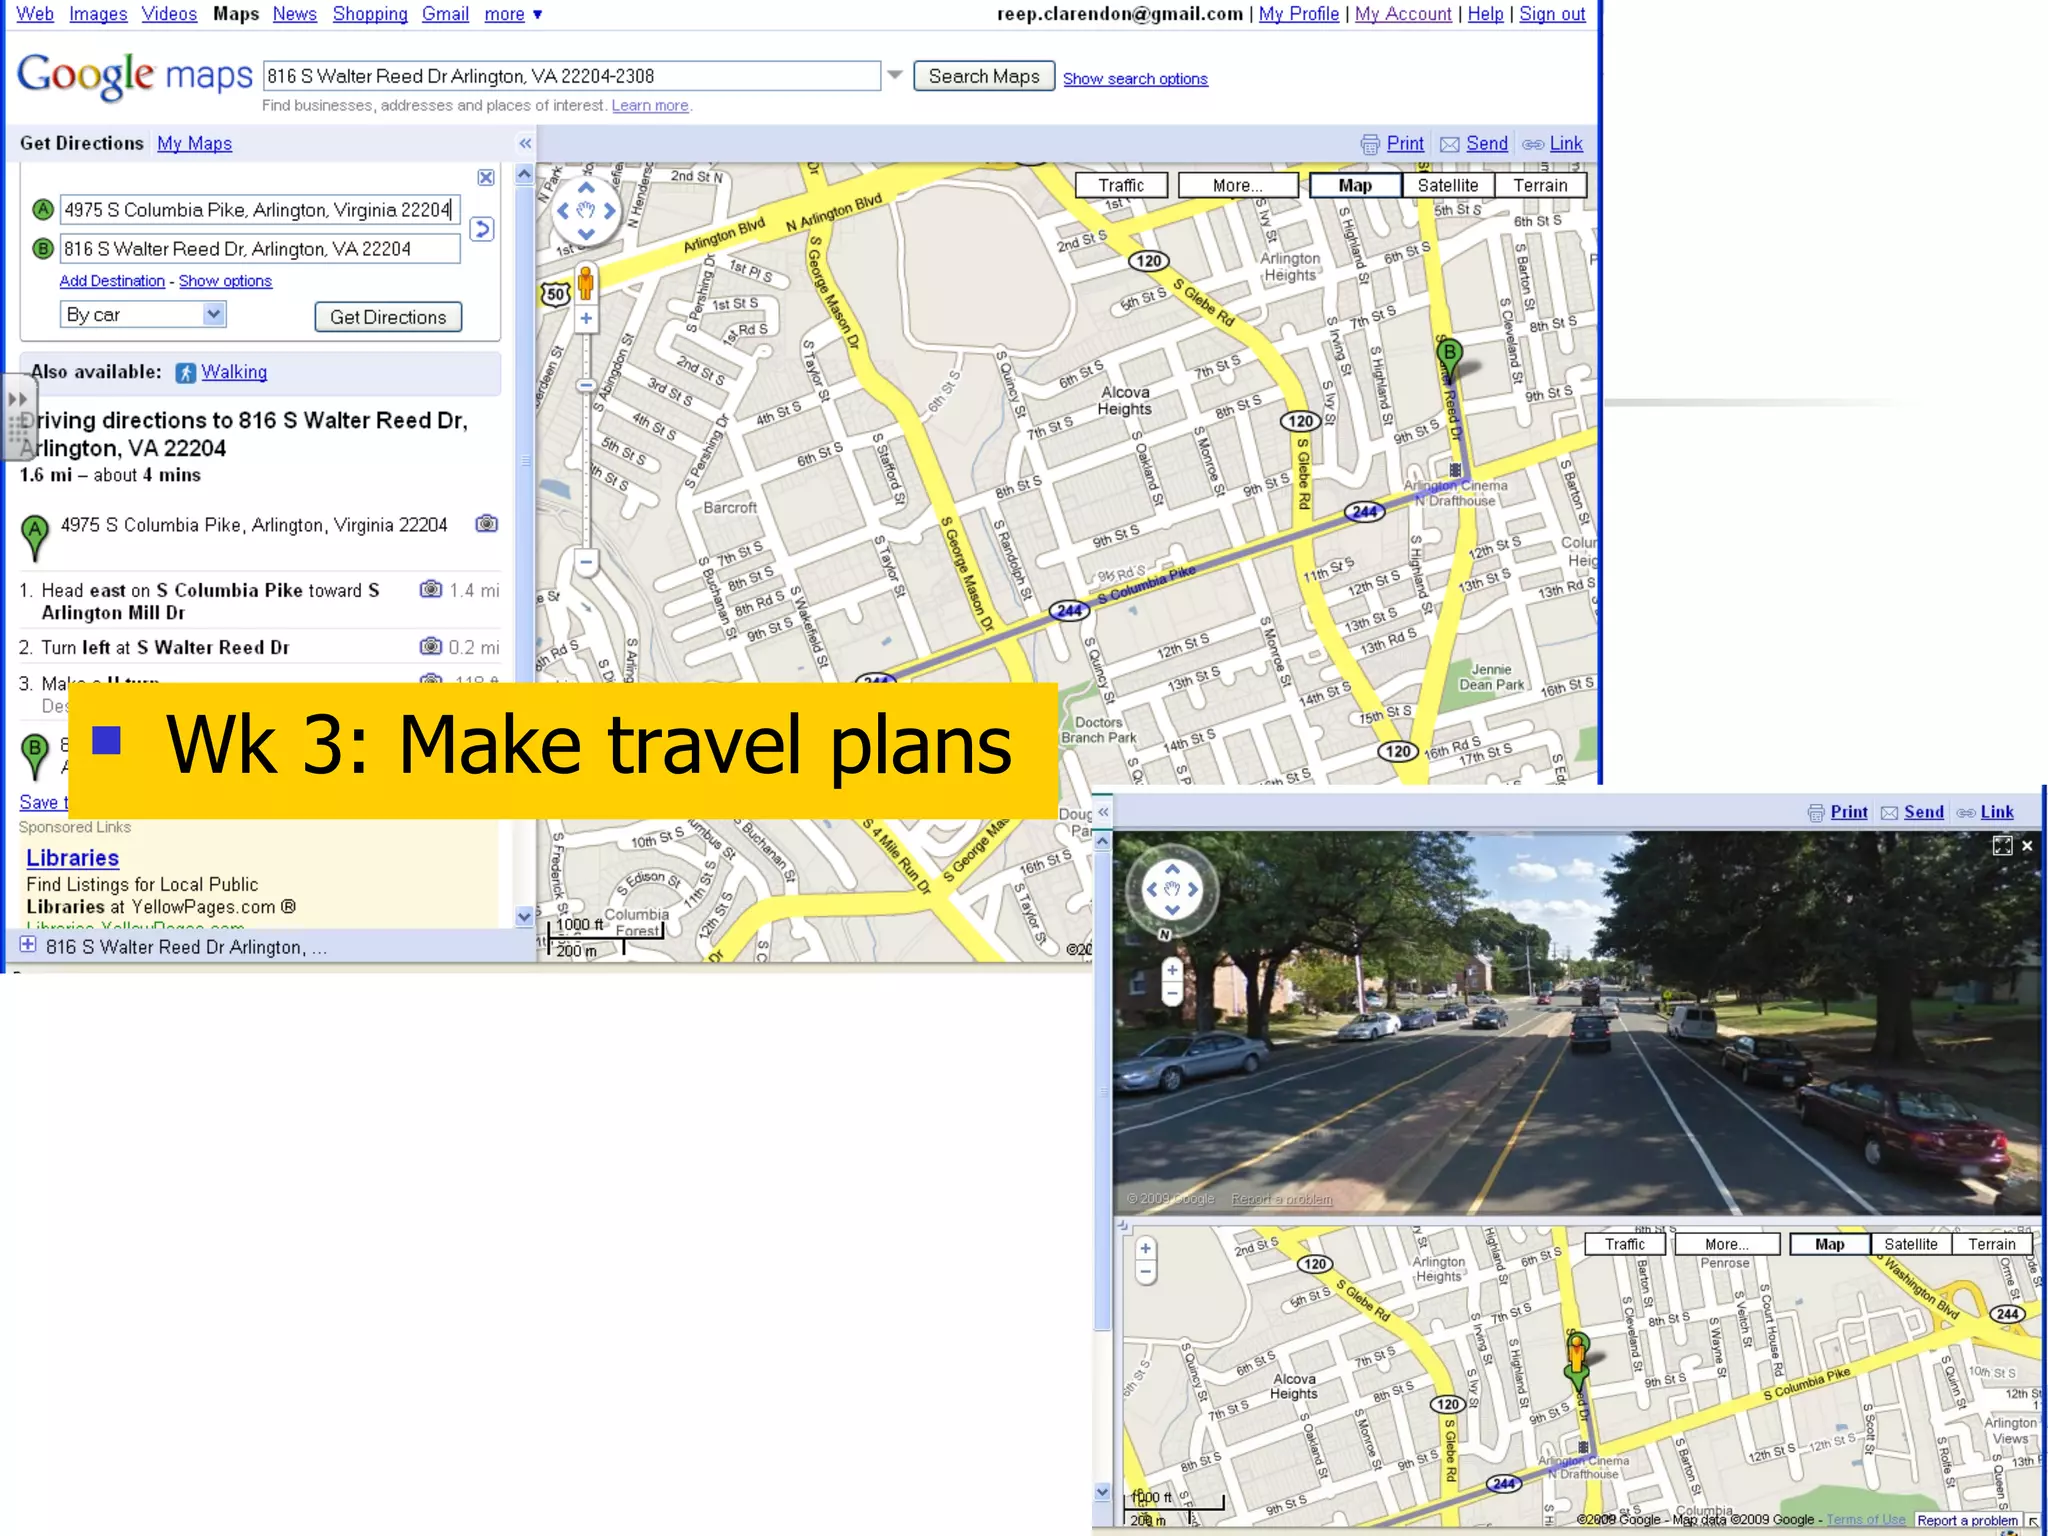Click the left panel scrollbar up arrow
This screenshot has width=2048, height=1536.
(x=524, y=175)
